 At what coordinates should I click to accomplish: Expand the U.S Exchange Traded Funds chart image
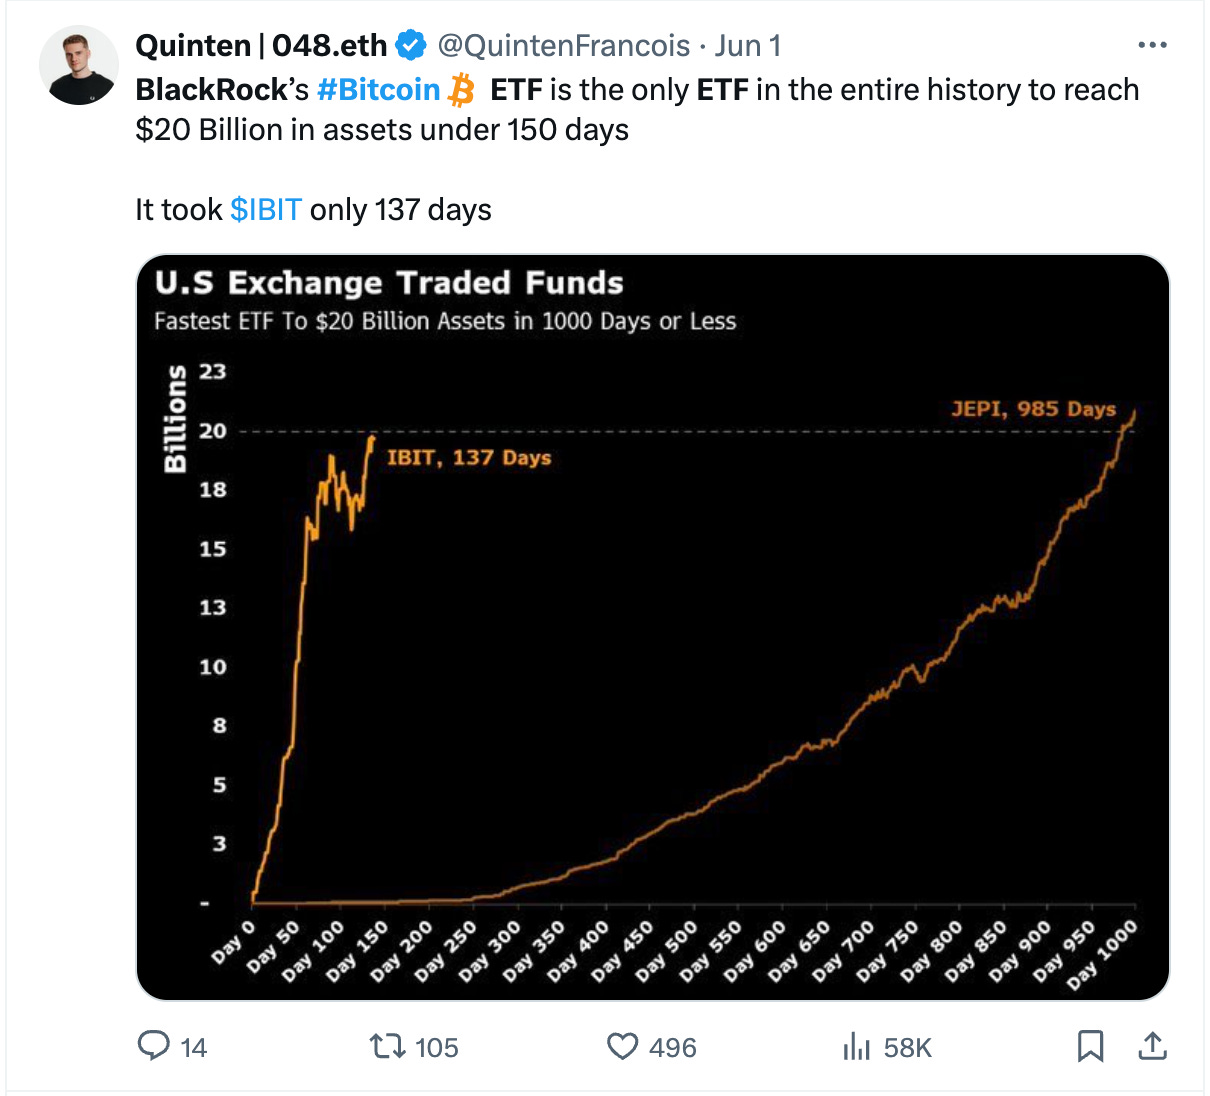coord(652,627)
